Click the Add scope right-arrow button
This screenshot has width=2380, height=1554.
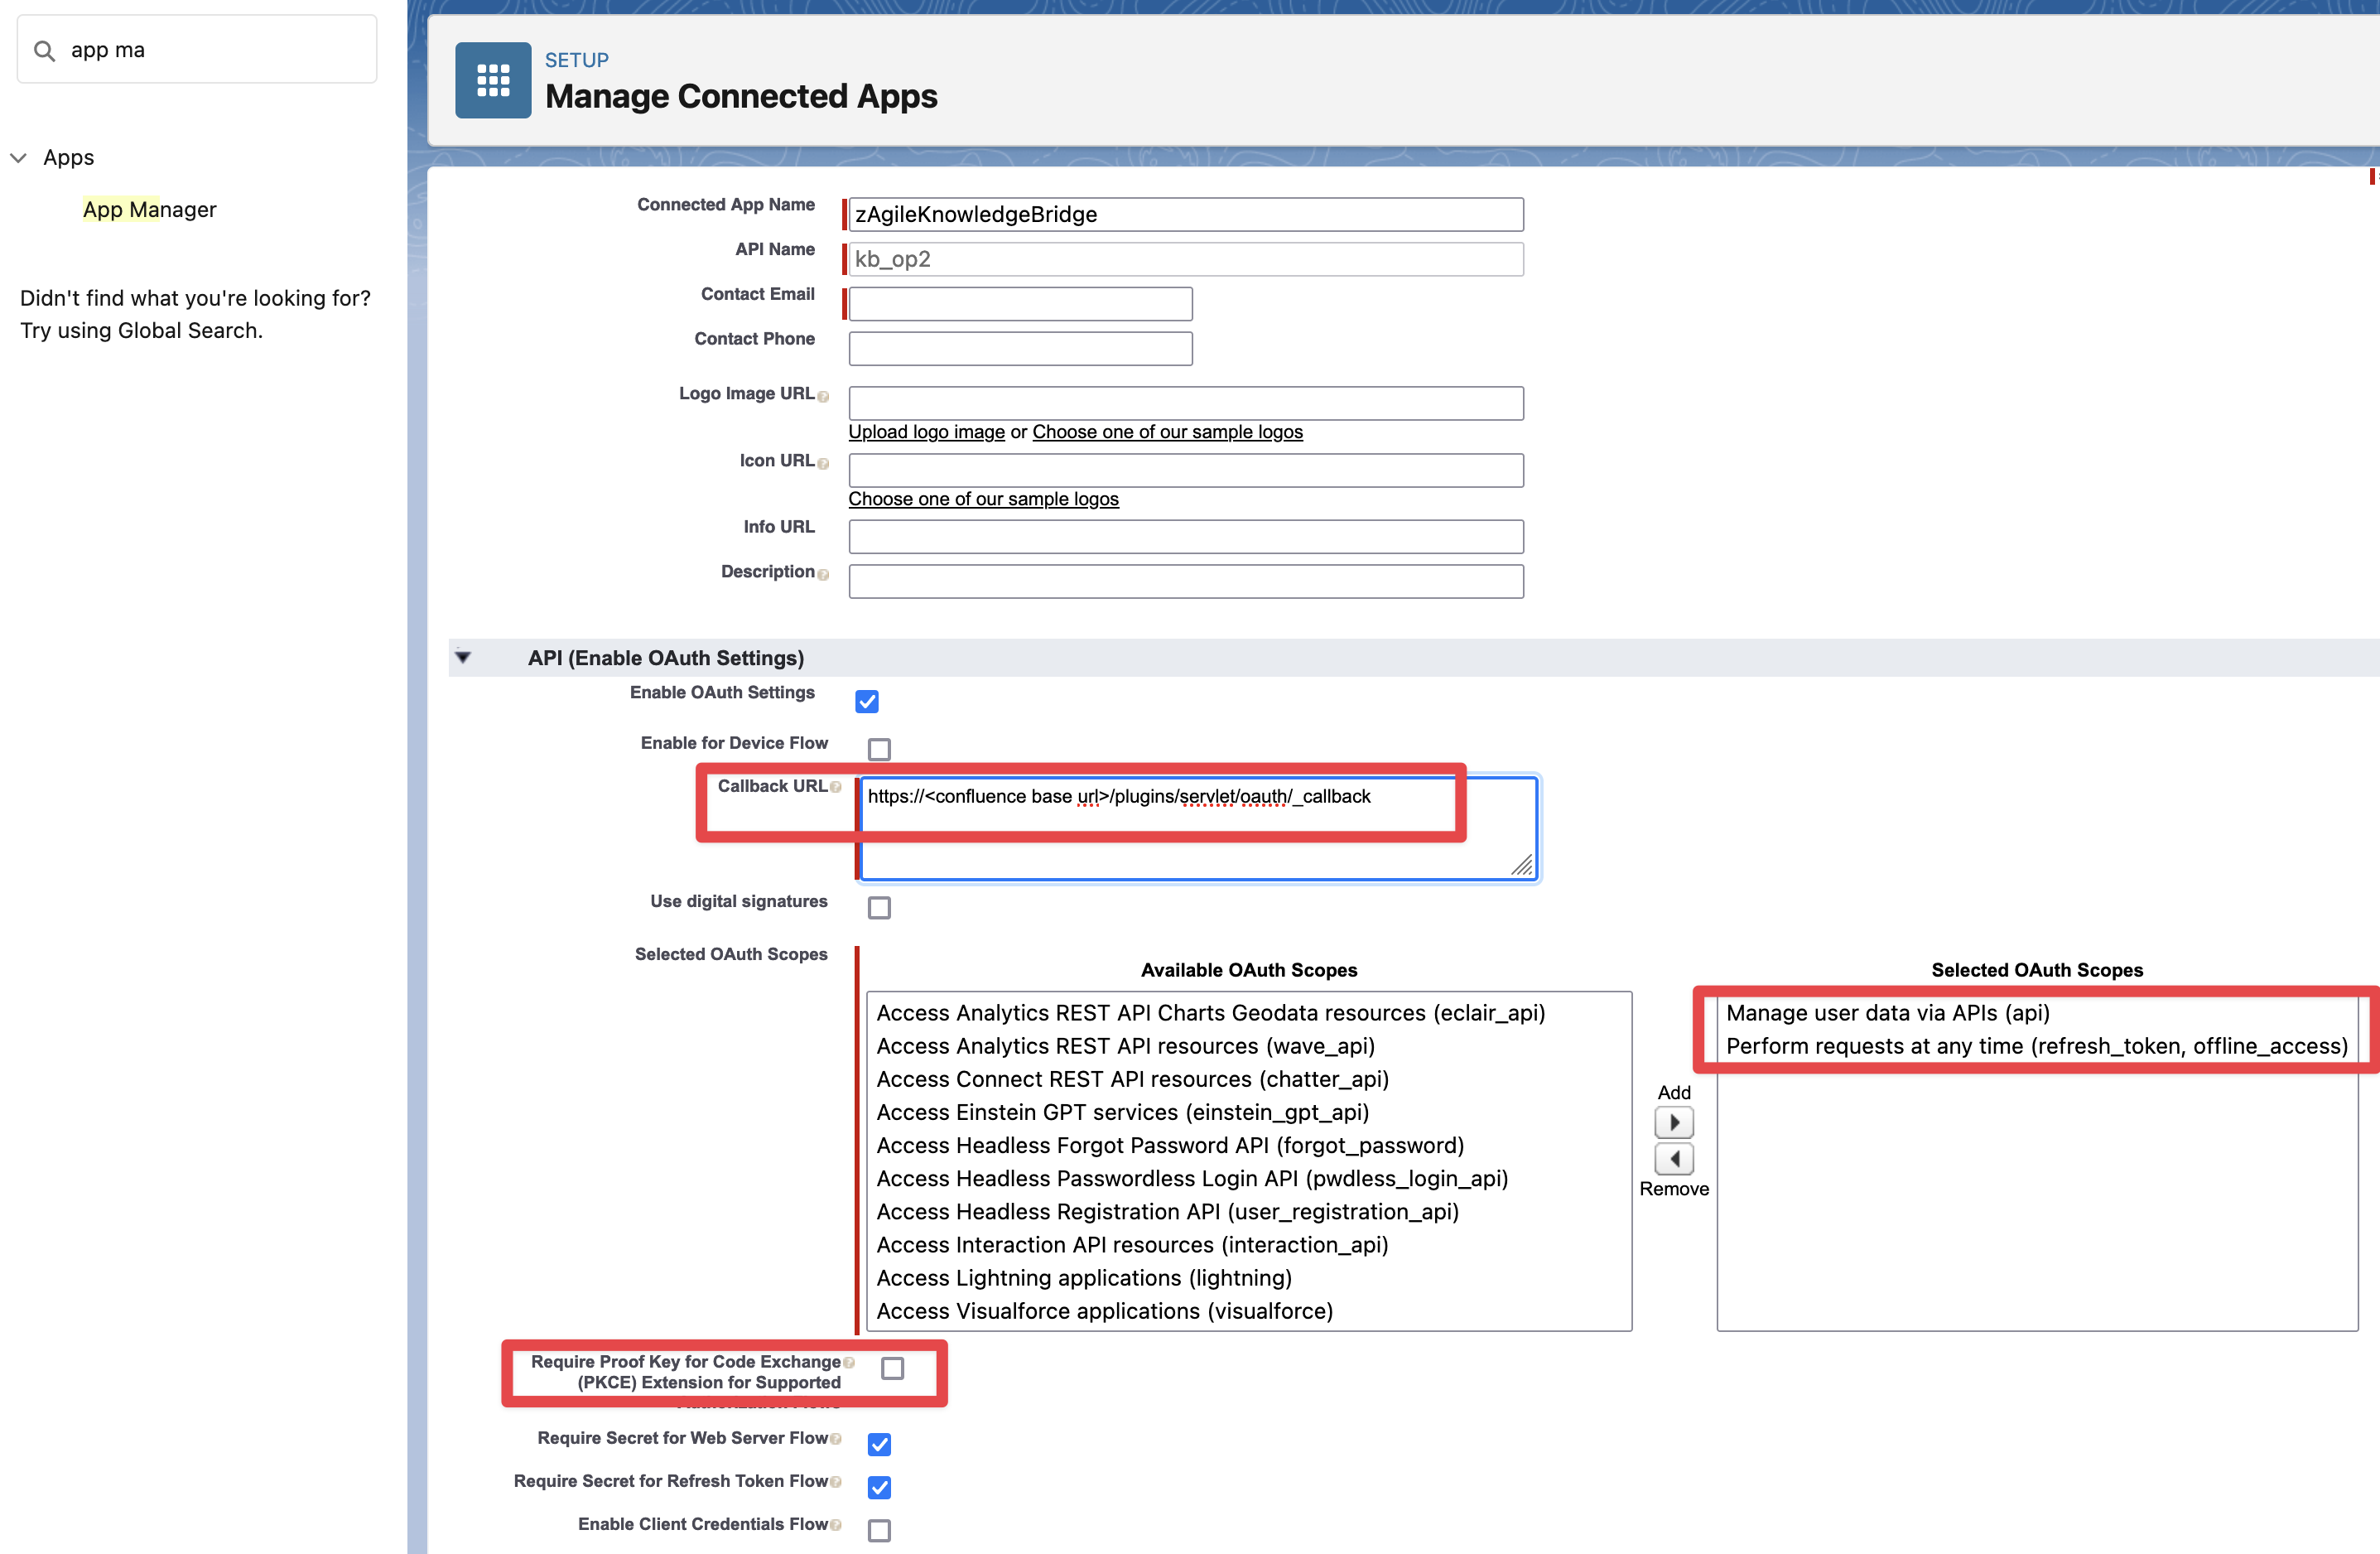tap(1673, 1122)
